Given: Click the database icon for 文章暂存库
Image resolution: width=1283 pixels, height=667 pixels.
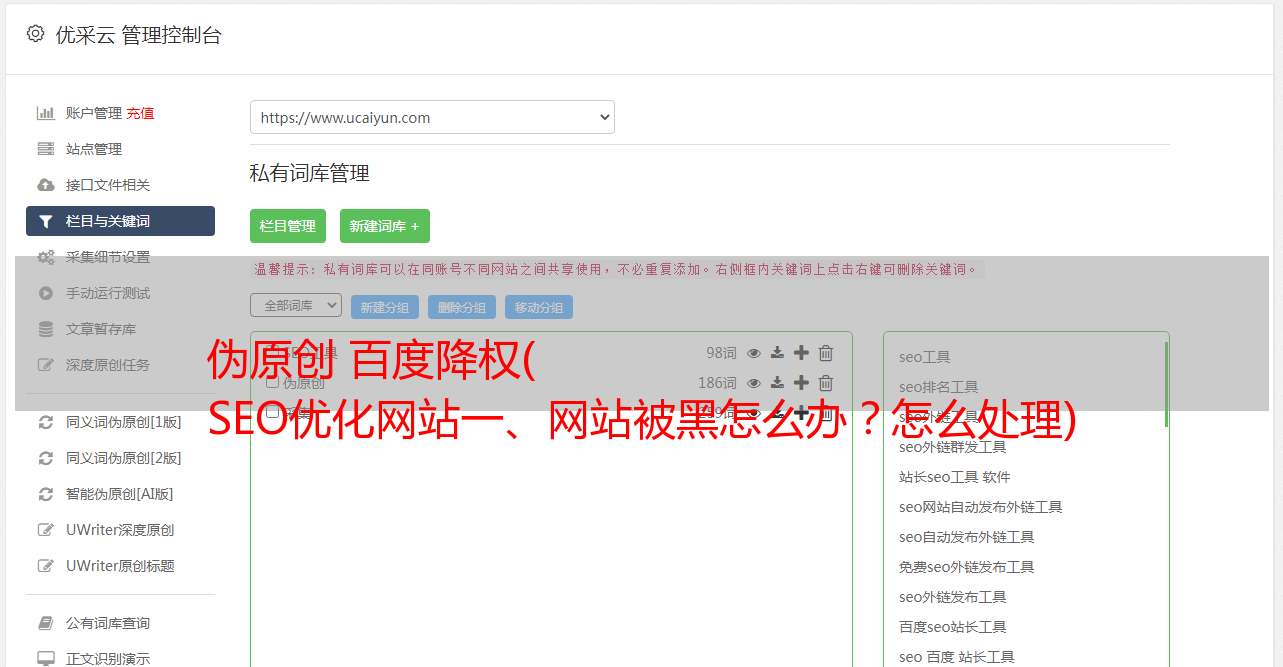Looking at the screenshot, I should click(x=46, y=329).
